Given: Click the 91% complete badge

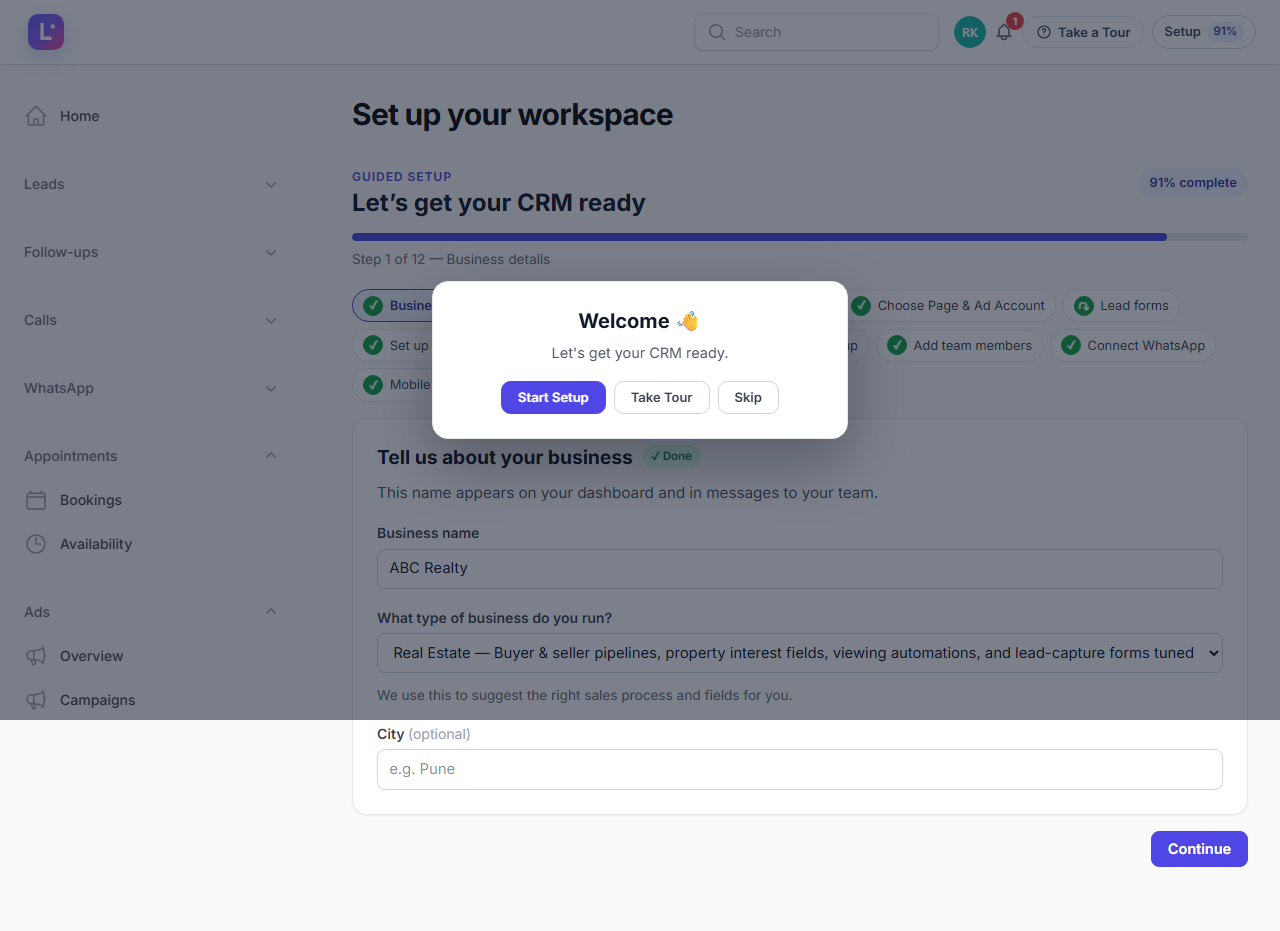Looking at the screenshot, I should [x=1193, y=183].
